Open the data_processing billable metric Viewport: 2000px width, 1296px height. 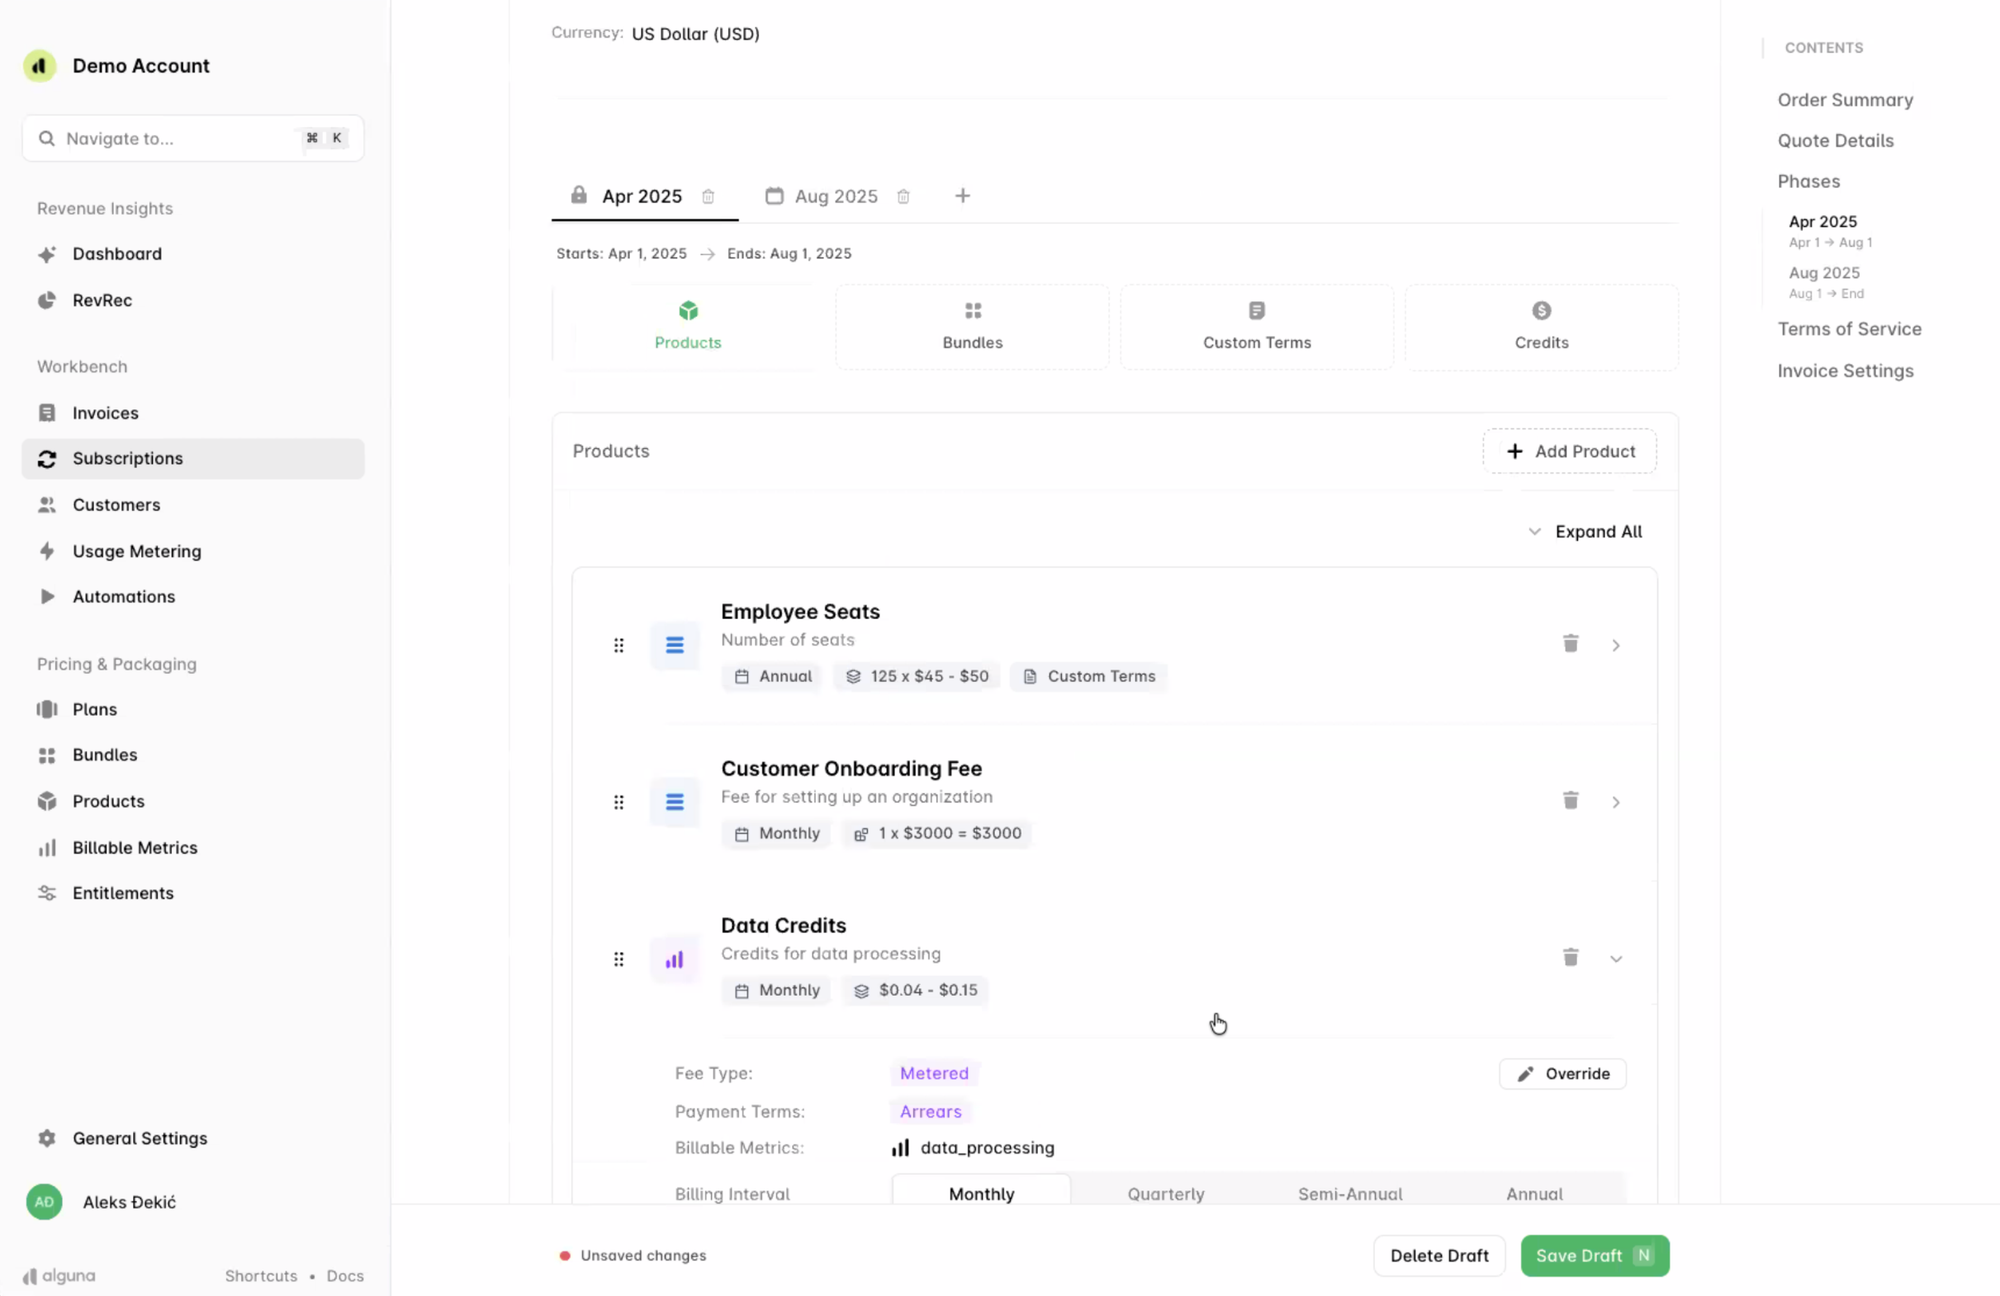tap(986, 1147)
